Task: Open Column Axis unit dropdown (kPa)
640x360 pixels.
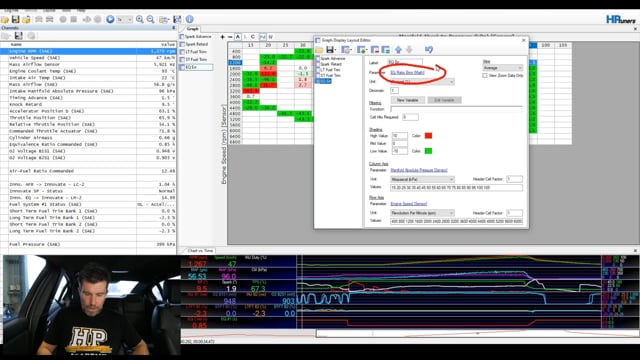Action: pos(422,179)
